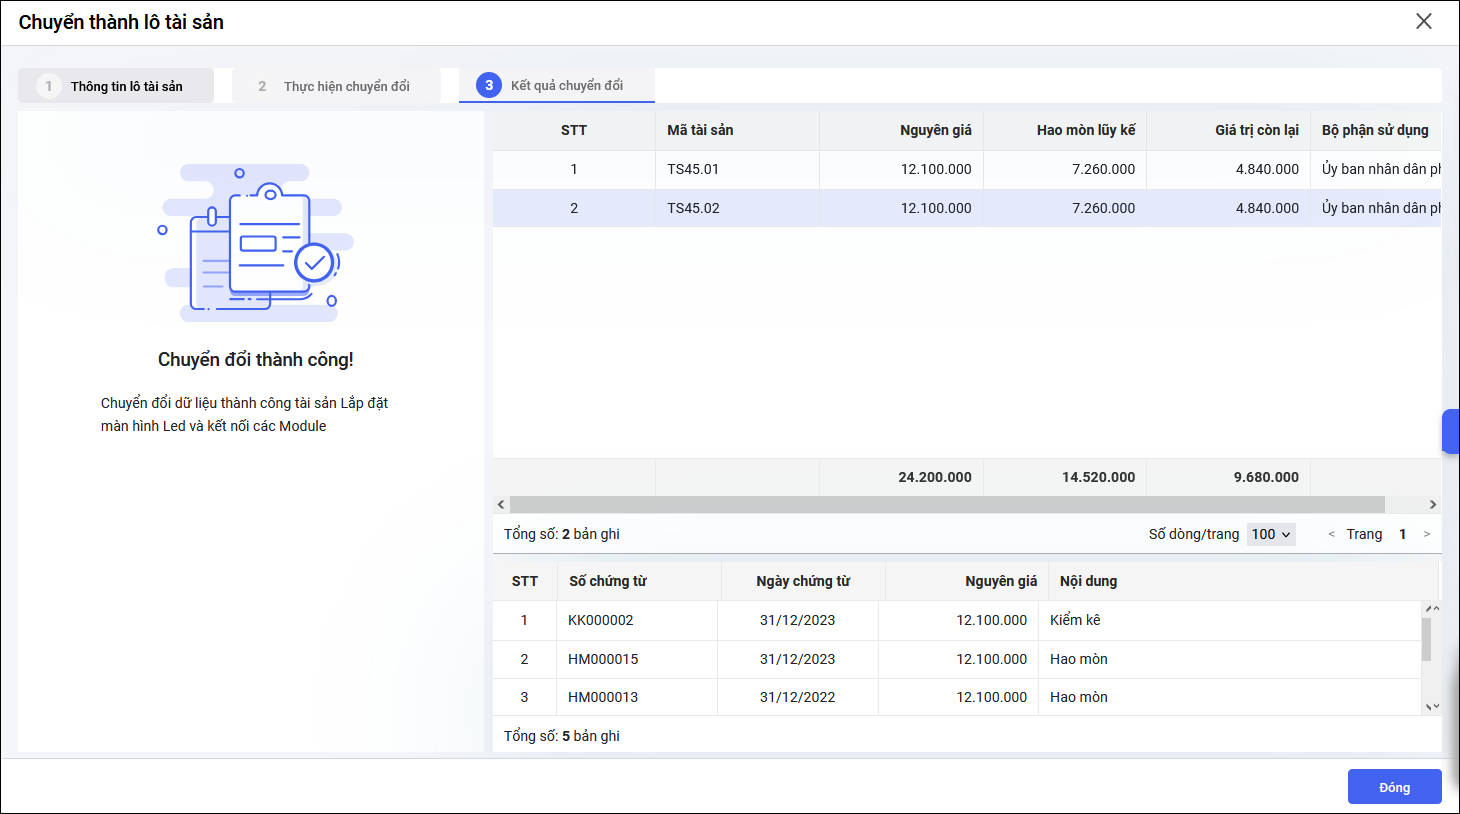Click the blue side panel handle
This screenshot has height=814, width=1460.
pyautogui.click(x=1450, y=431)
